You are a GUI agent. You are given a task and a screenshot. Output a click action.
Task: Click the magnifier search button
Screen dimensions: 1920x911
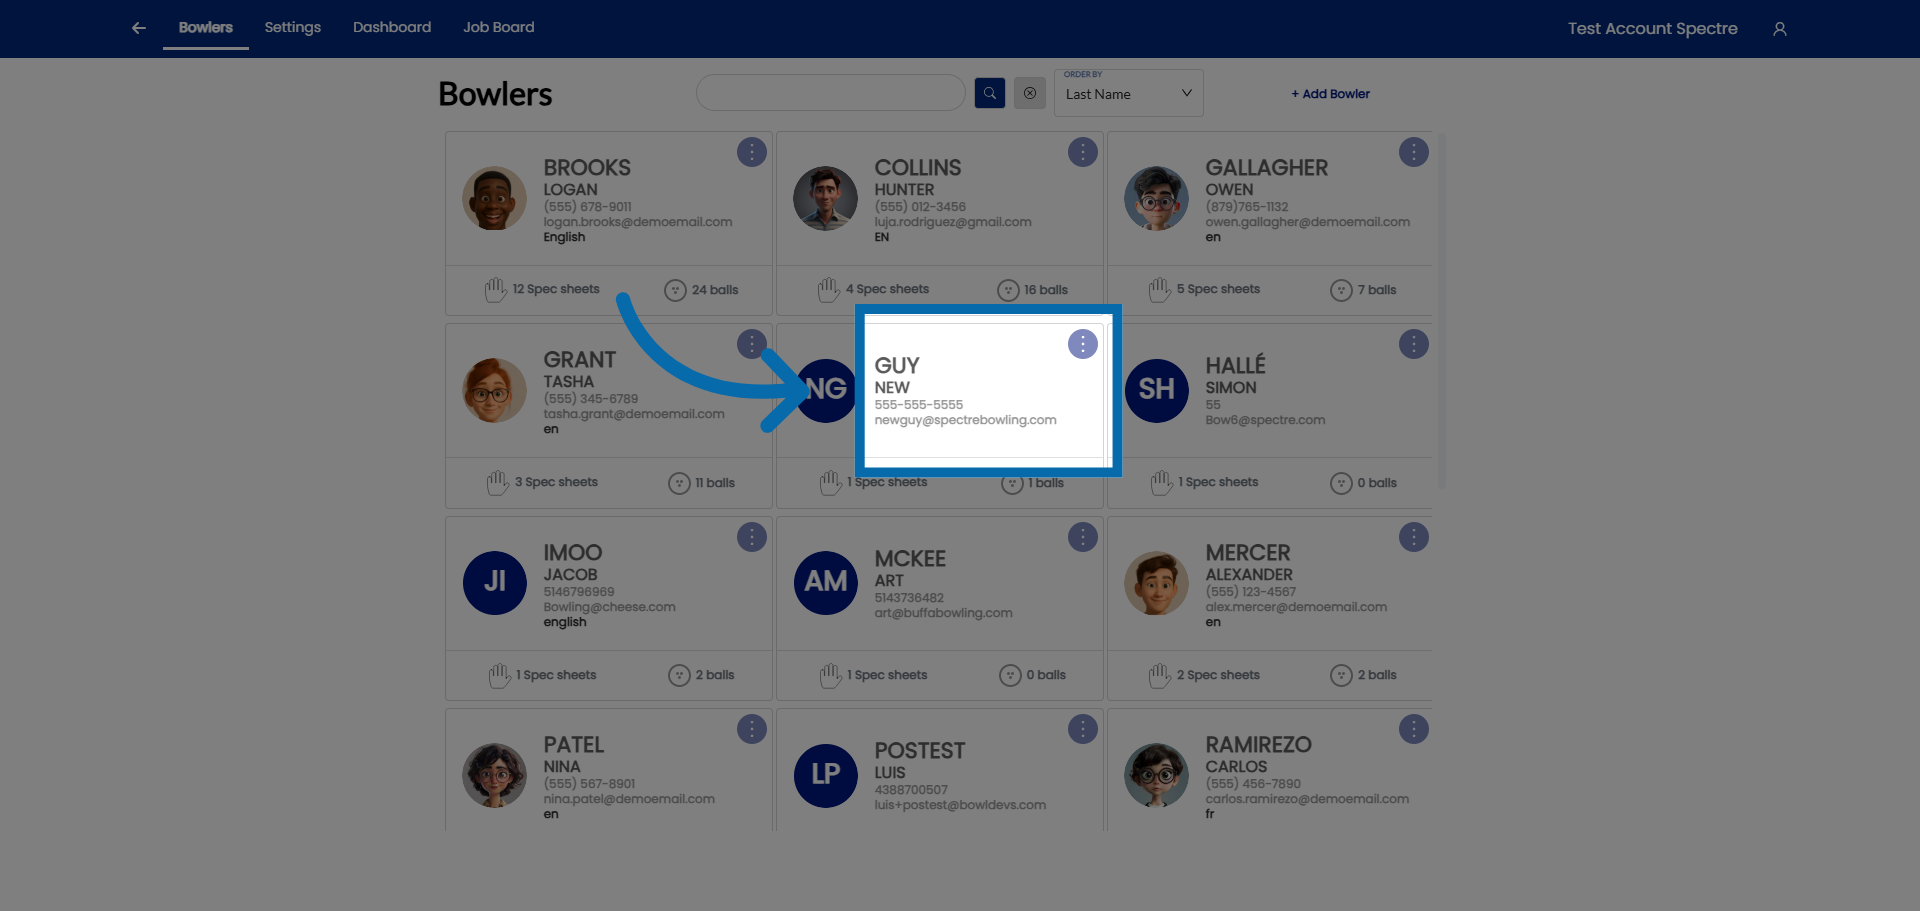coord(990,93)
